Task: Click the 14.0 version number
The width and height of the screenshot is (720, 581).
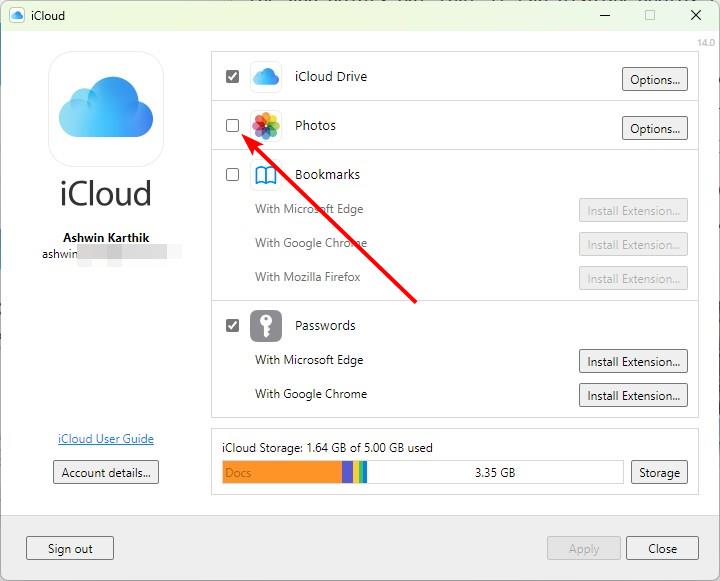Action: tap(706, 43)
